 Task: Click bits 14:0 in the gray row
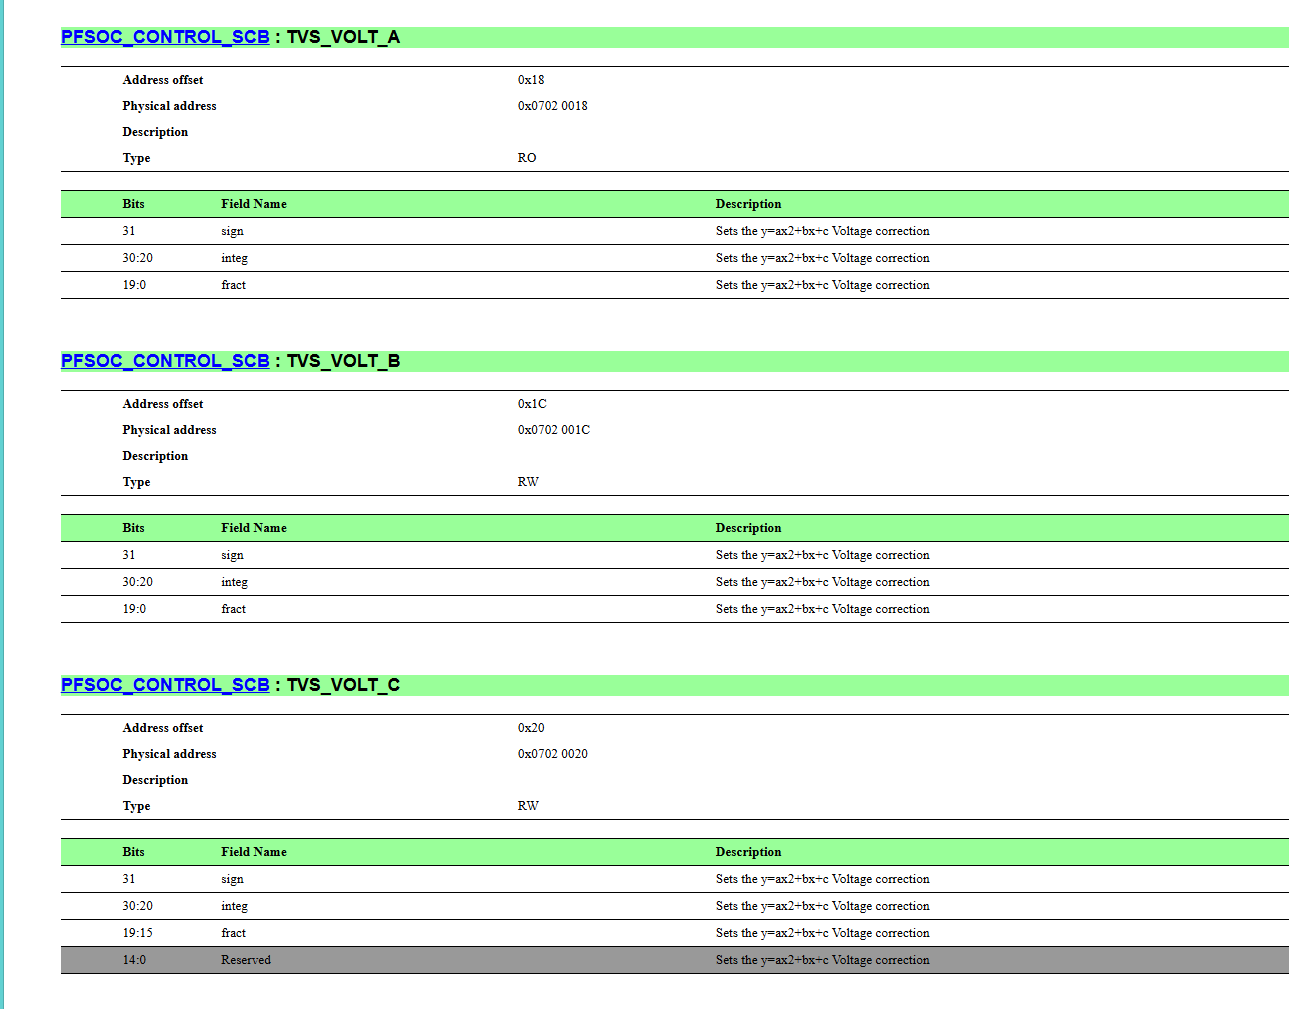tap(134, 960)
